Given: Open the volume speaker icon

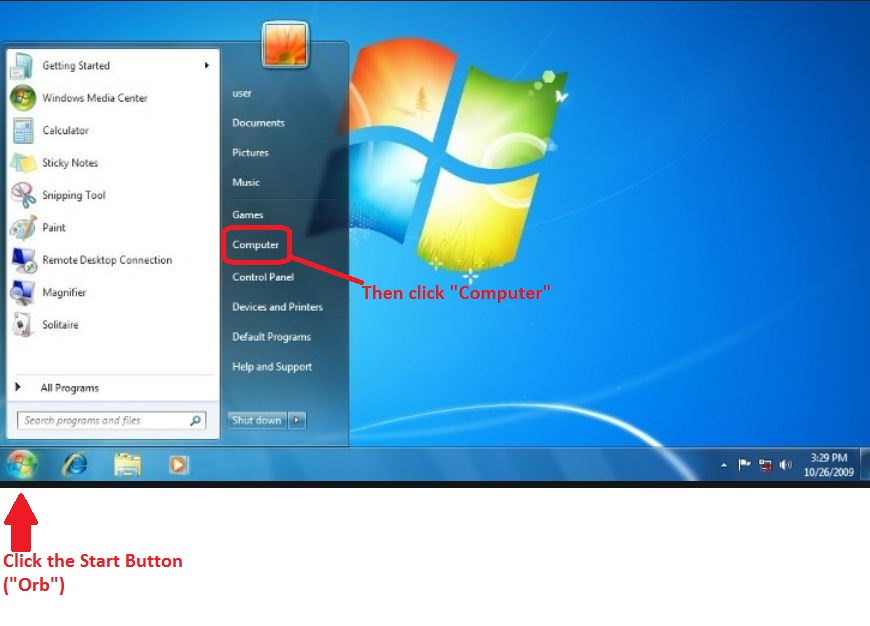Looking at the screenshot, I should click(785, 465).
